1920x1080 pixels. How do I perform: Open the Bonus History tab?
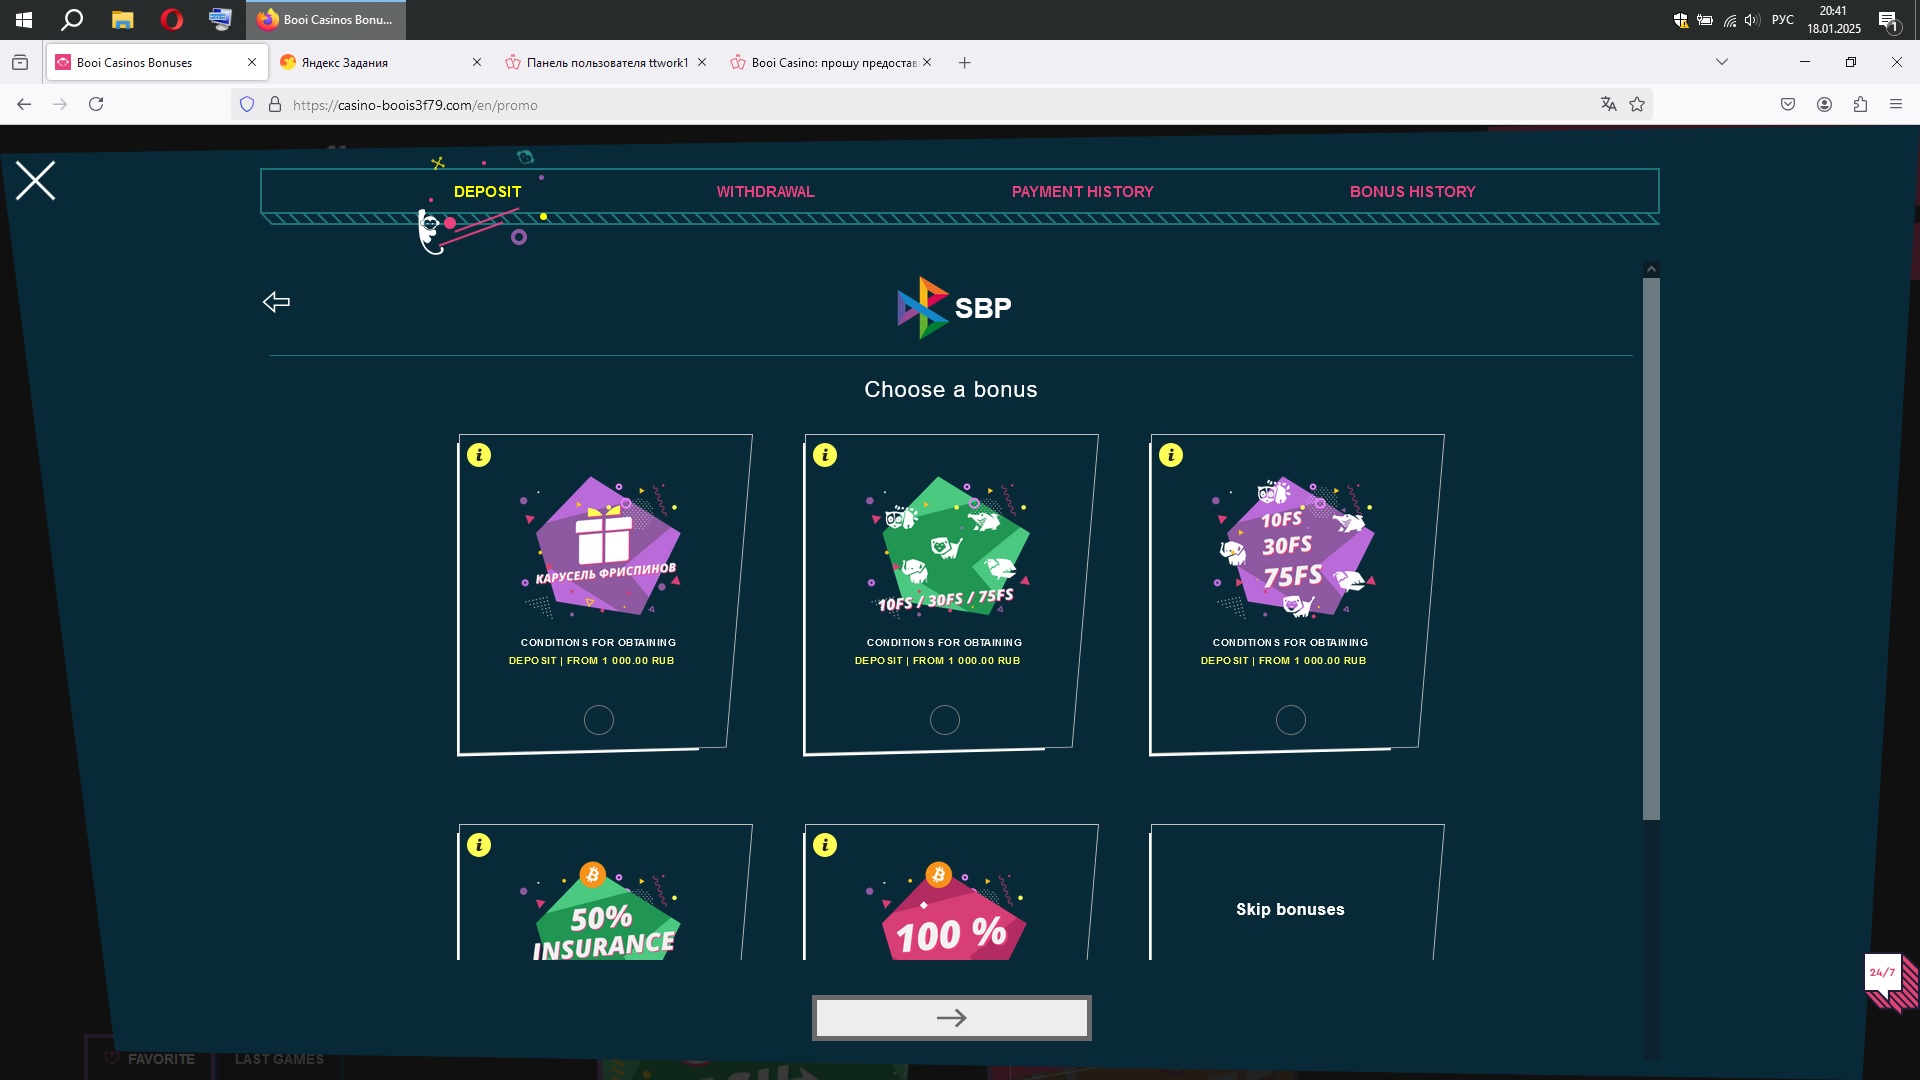coord(1413,192)
